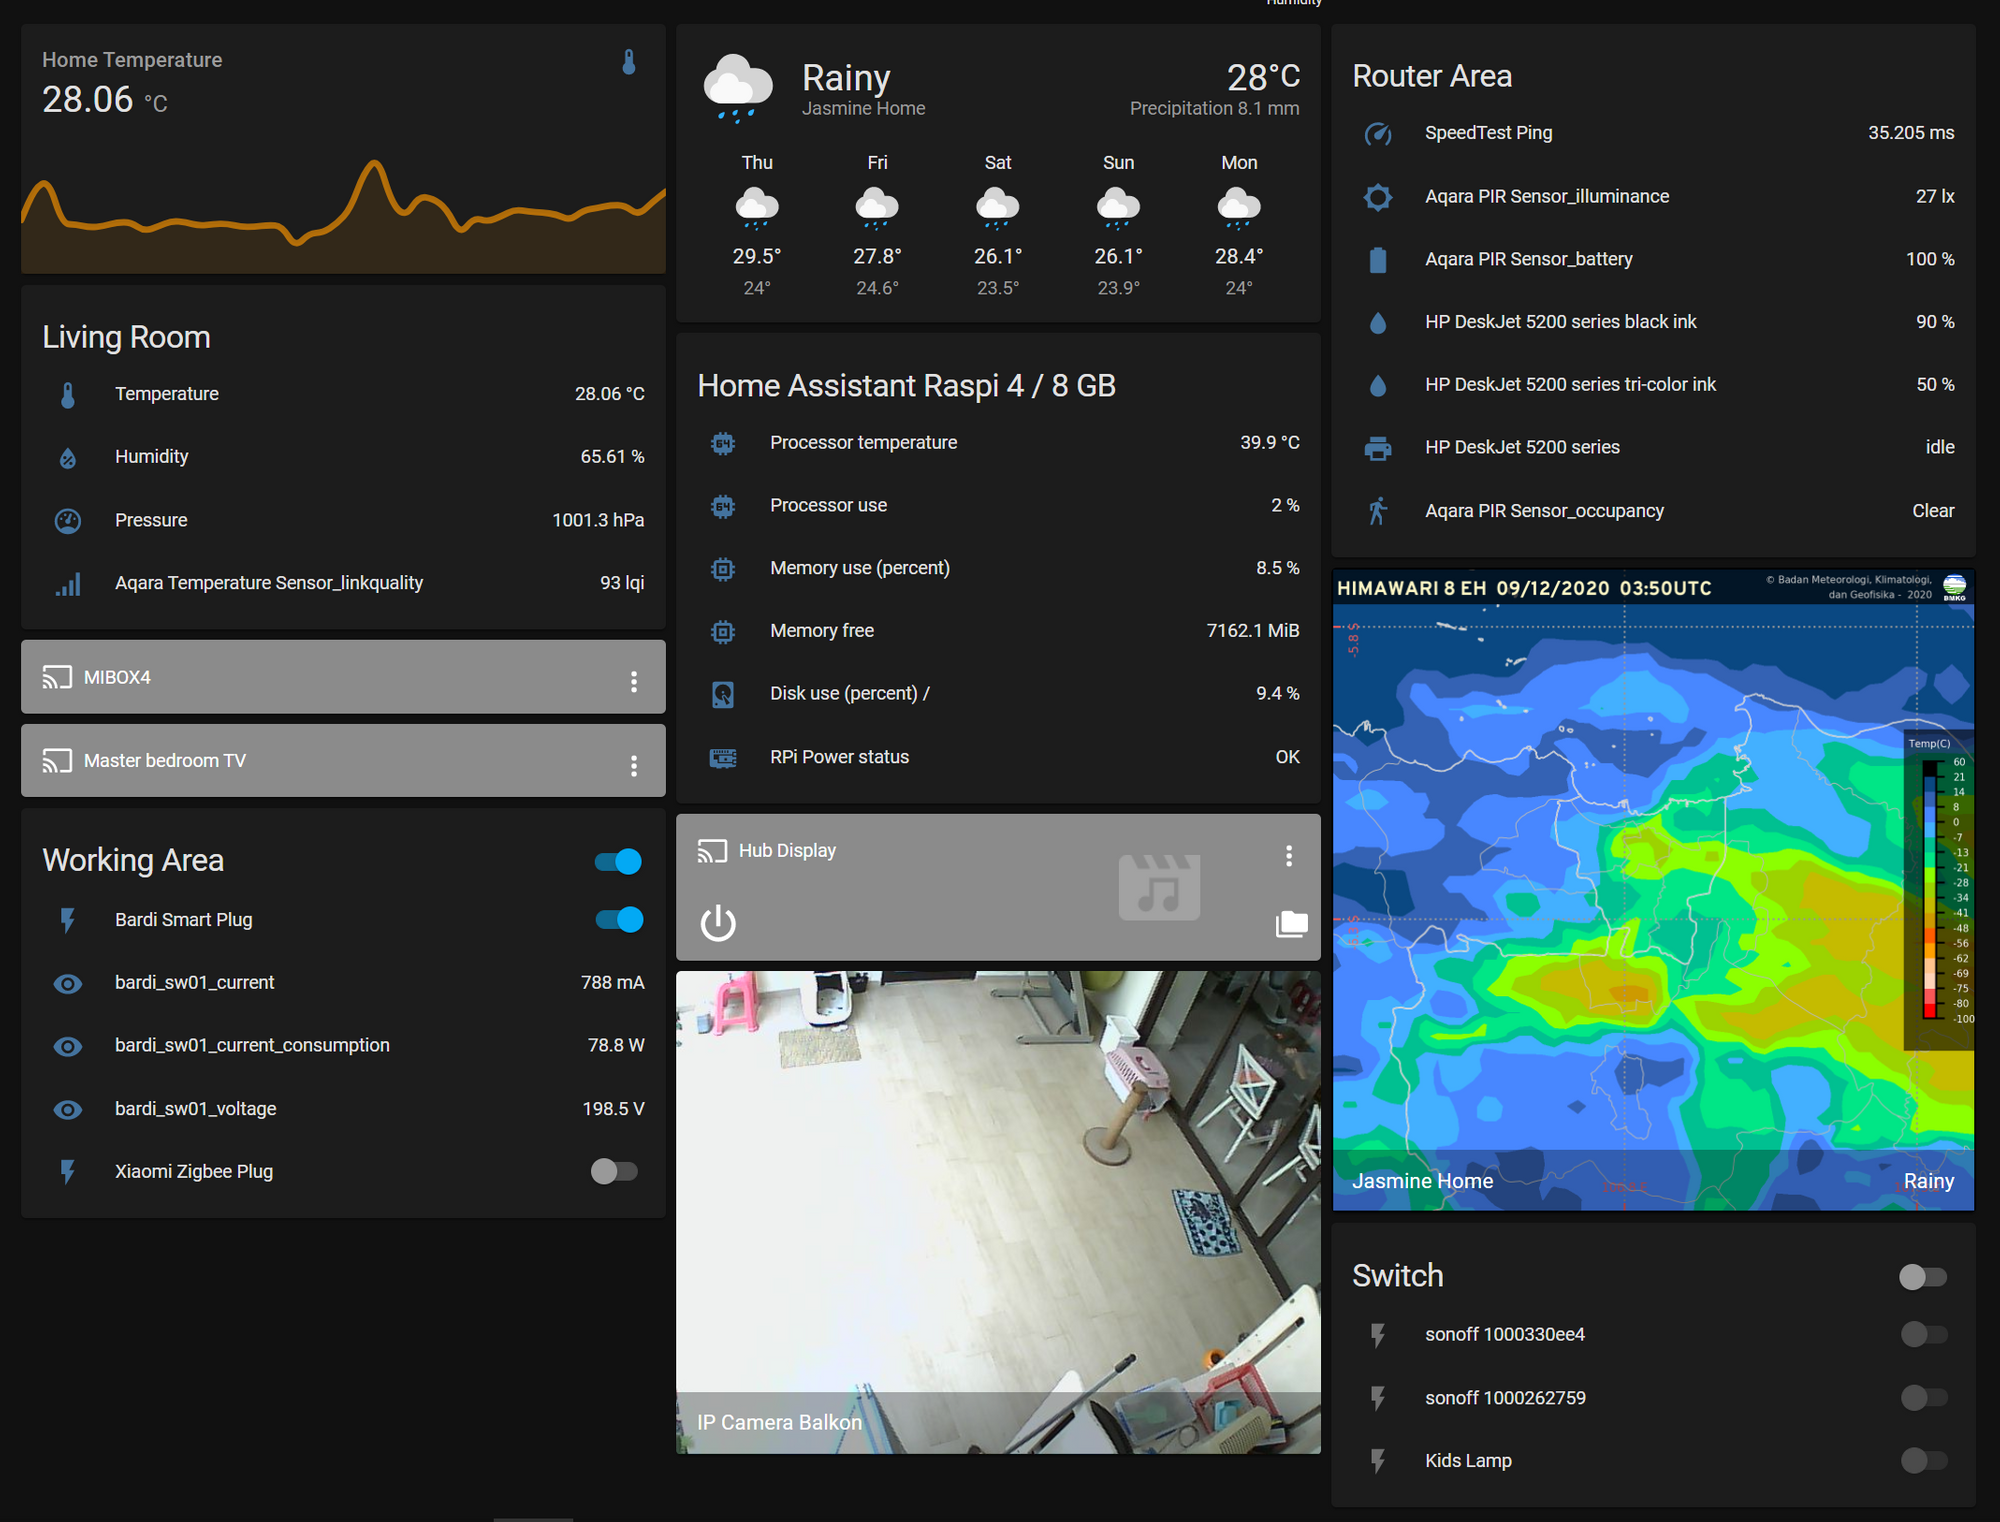Open the IP Camera Balkon feed
This screenshot has width=2000, height=1522.
click(998, 1210)
